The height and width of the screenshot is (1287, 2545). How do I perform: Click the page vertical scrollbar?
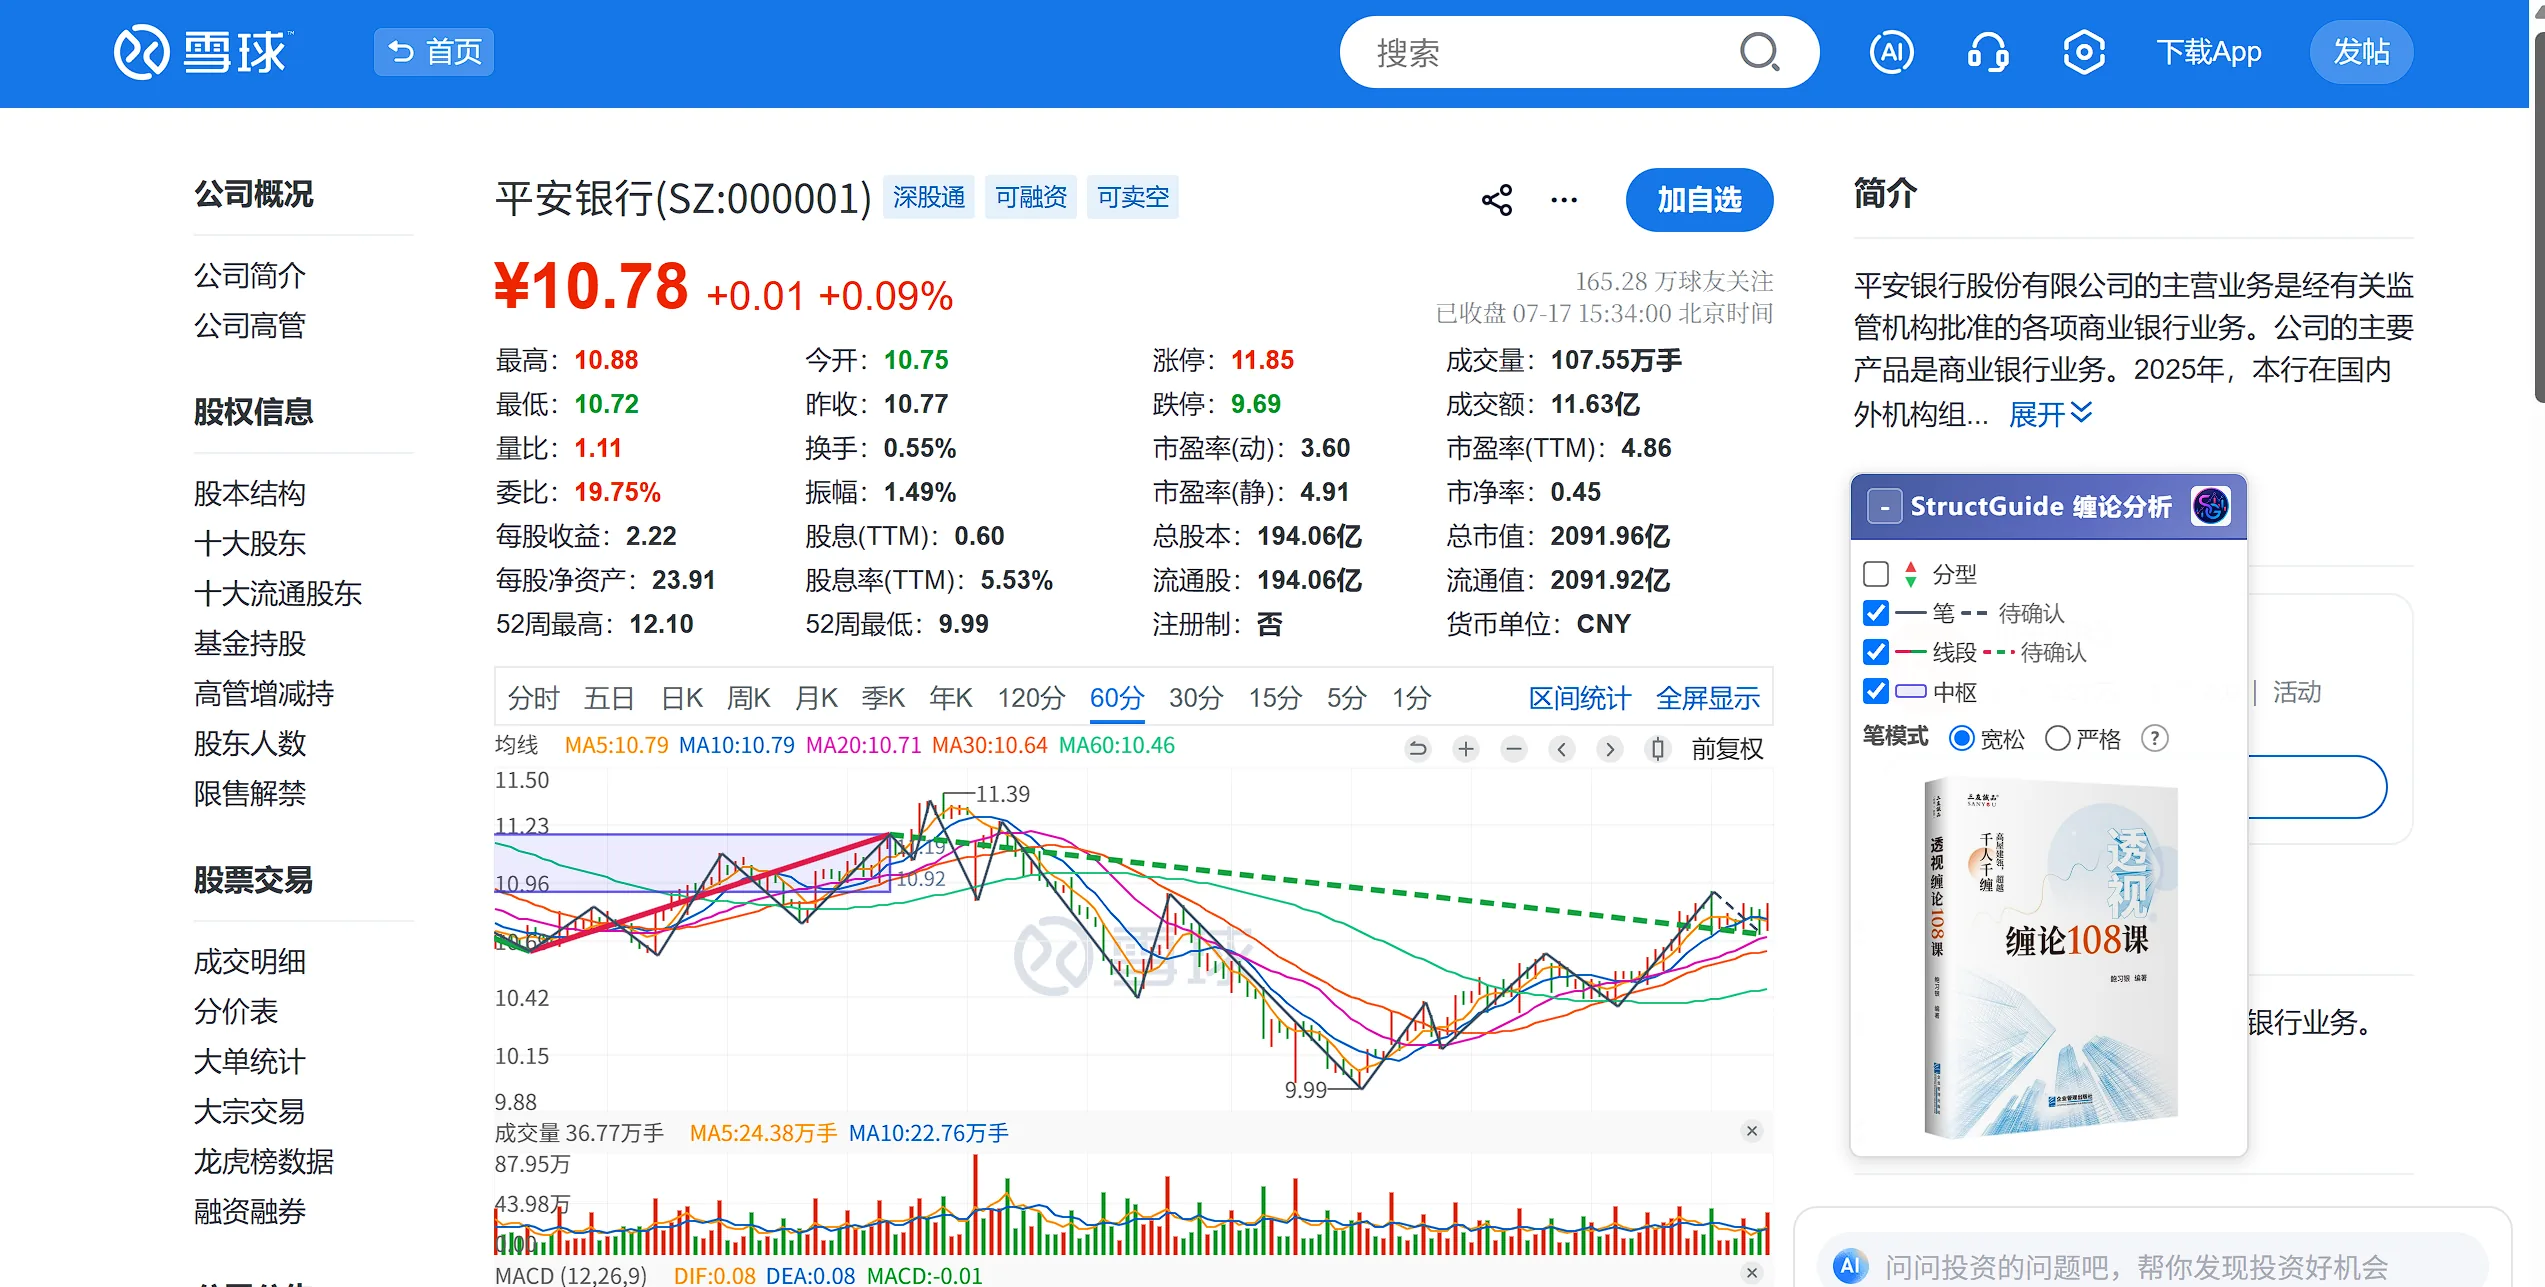[2538, 220]
